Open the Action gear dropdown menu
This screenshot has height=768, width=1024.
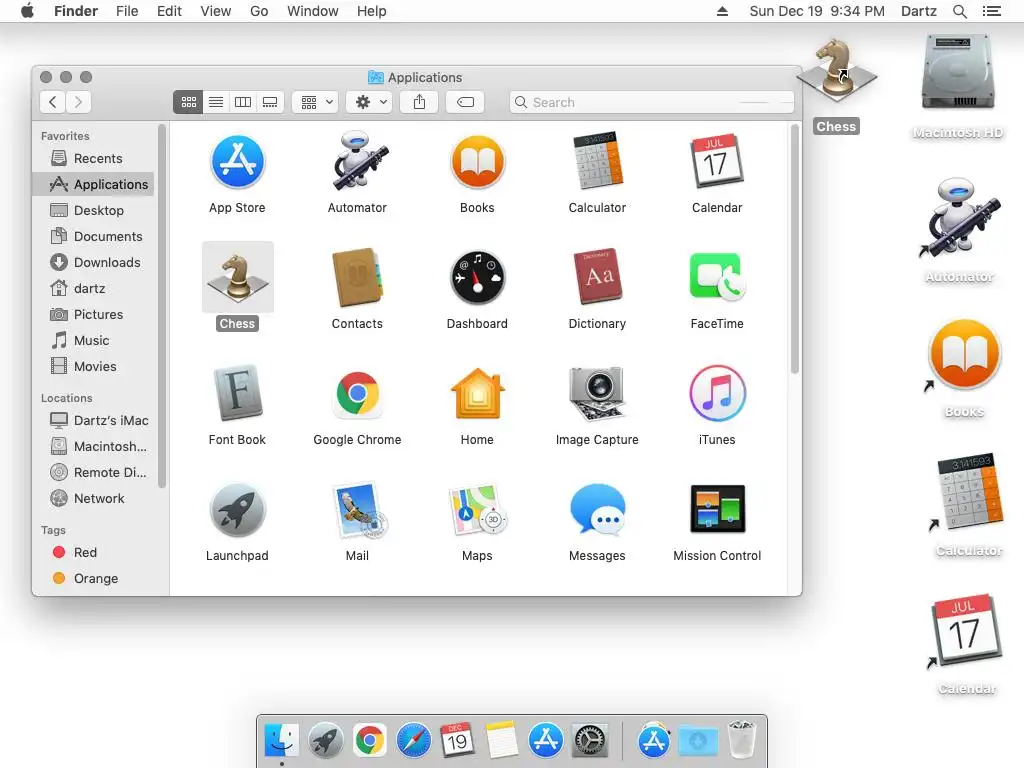click(x=370, y=102)
